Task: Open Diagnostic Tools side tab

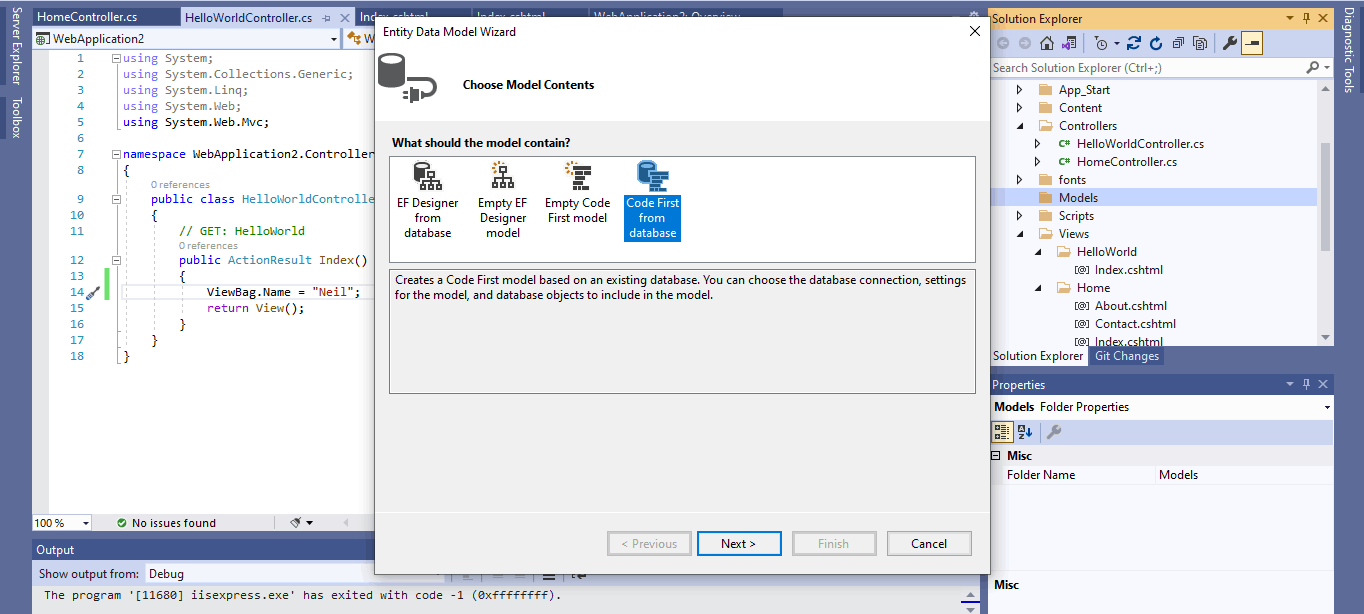Action: pos(1348,49)
